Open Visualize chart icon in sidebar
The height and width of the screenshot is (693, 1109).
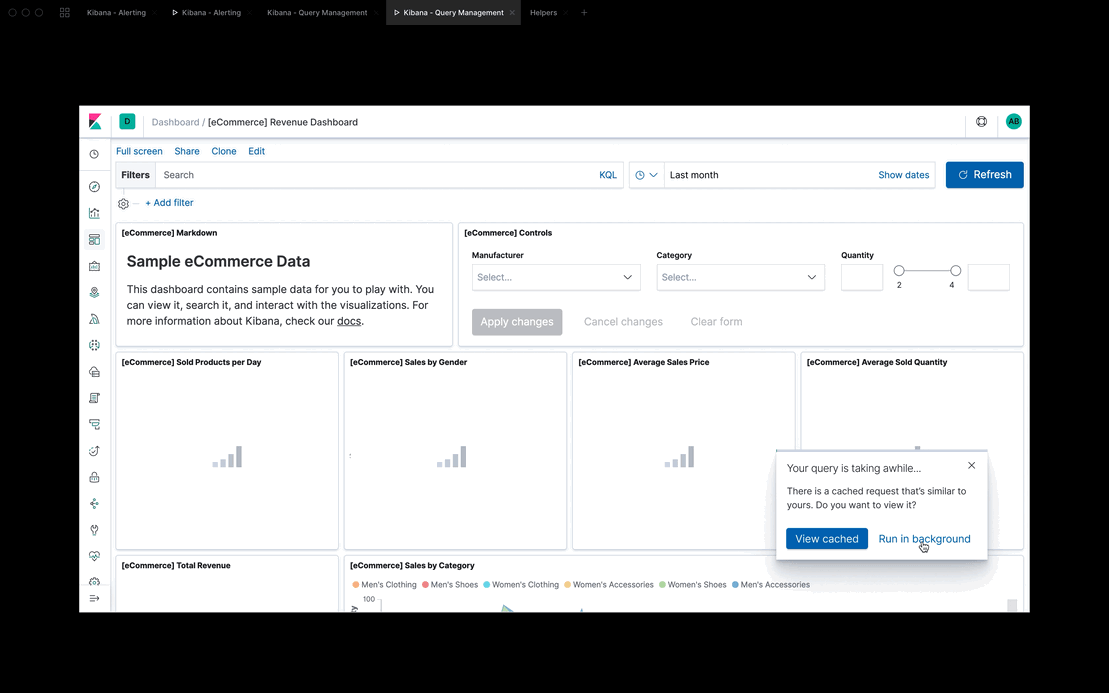tap(94, 213)
